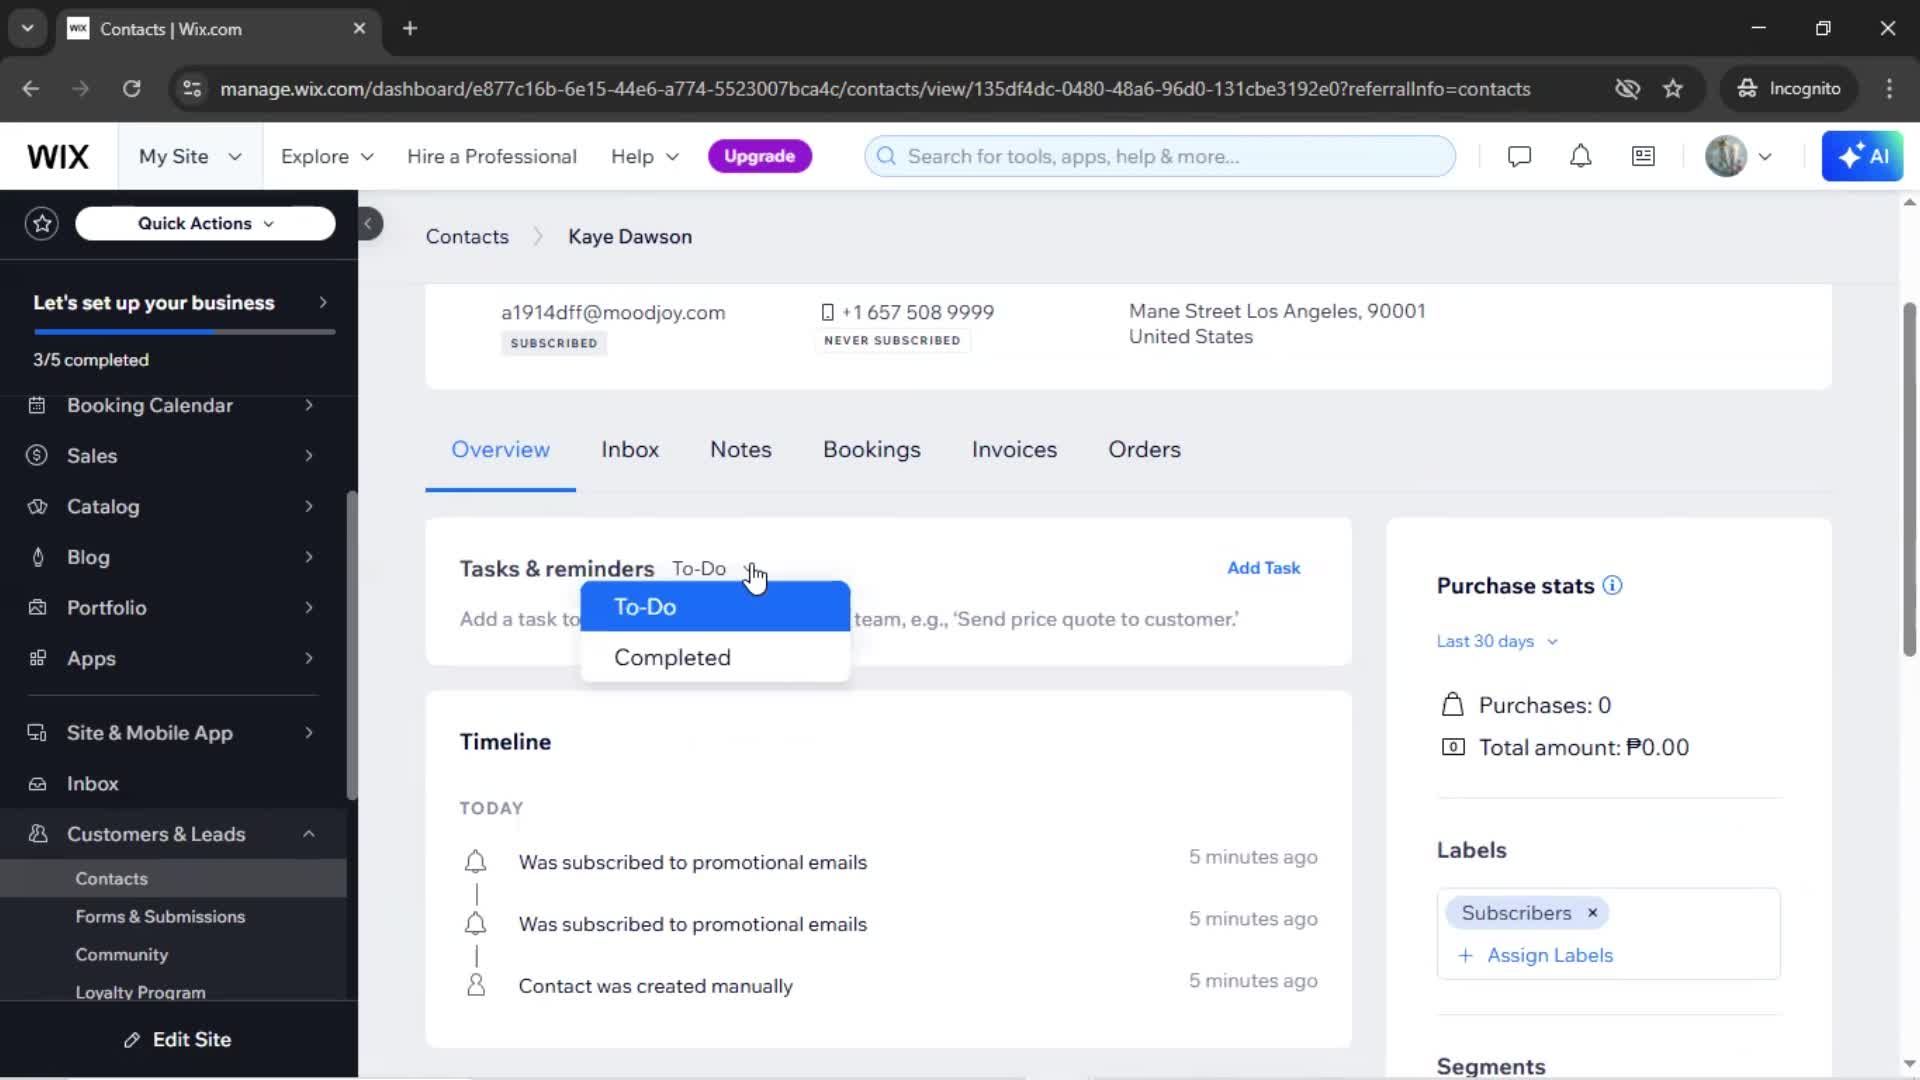Remove the Subscribers label with the x
1920x1080 pixels.
click(x=1593, y=913)
